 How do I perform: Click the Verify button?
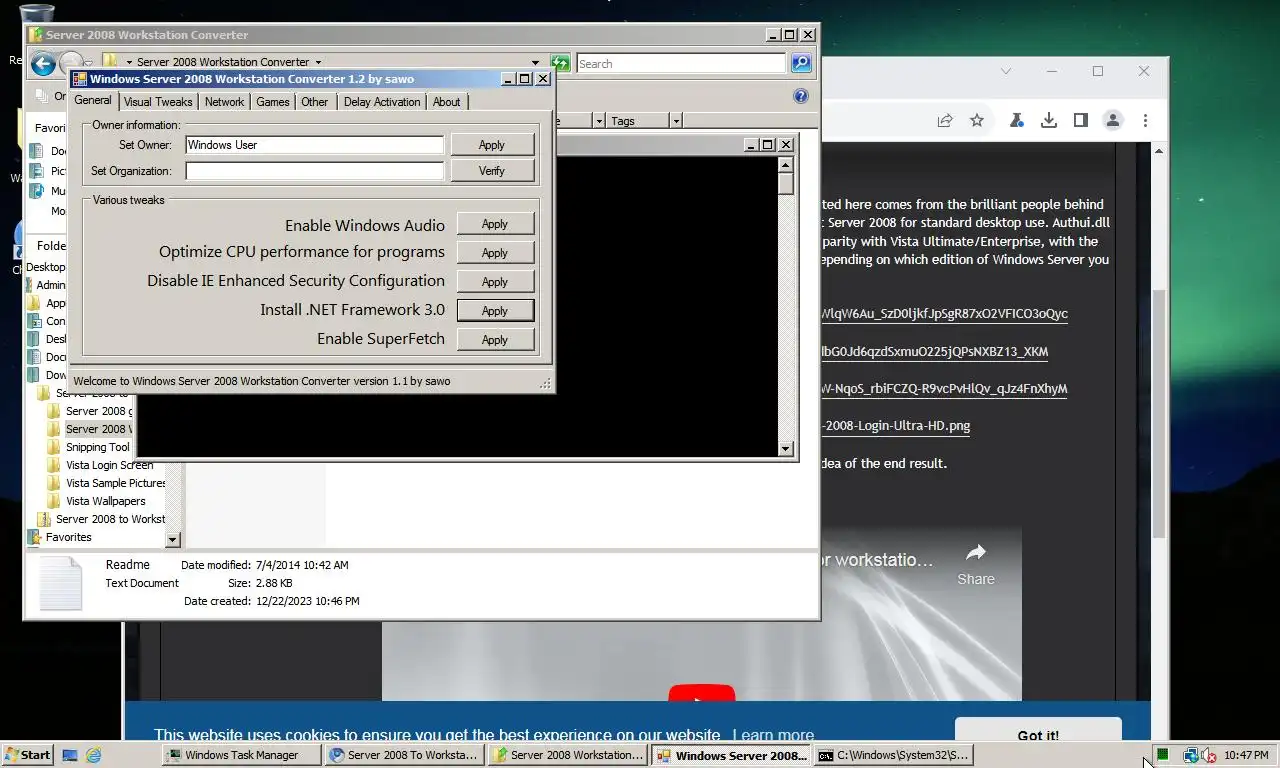coord(492,171)
